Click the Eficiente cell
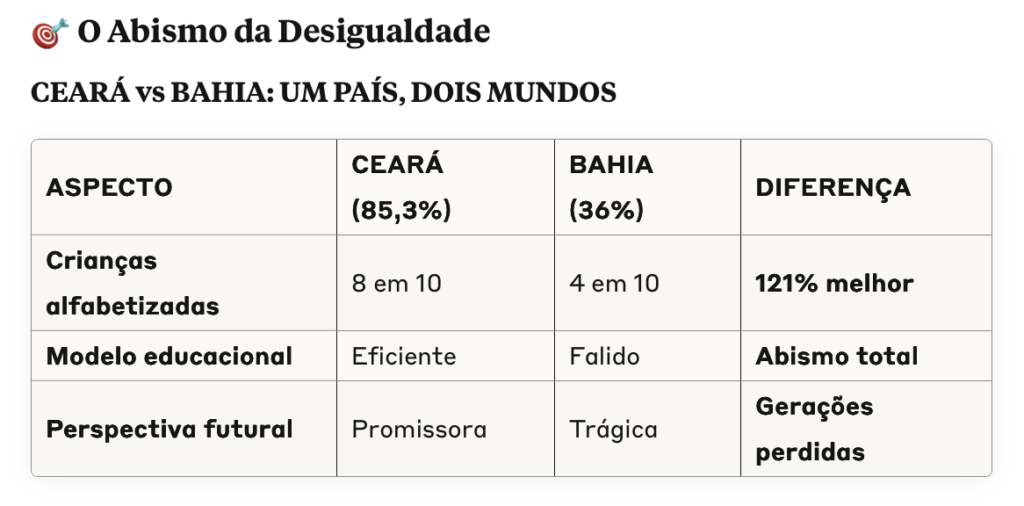 404,356
